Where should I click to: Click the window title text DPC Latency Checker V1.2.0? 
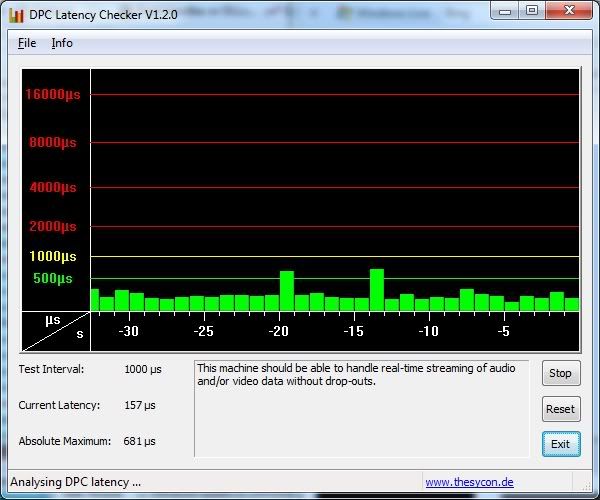tap(103, 15)
